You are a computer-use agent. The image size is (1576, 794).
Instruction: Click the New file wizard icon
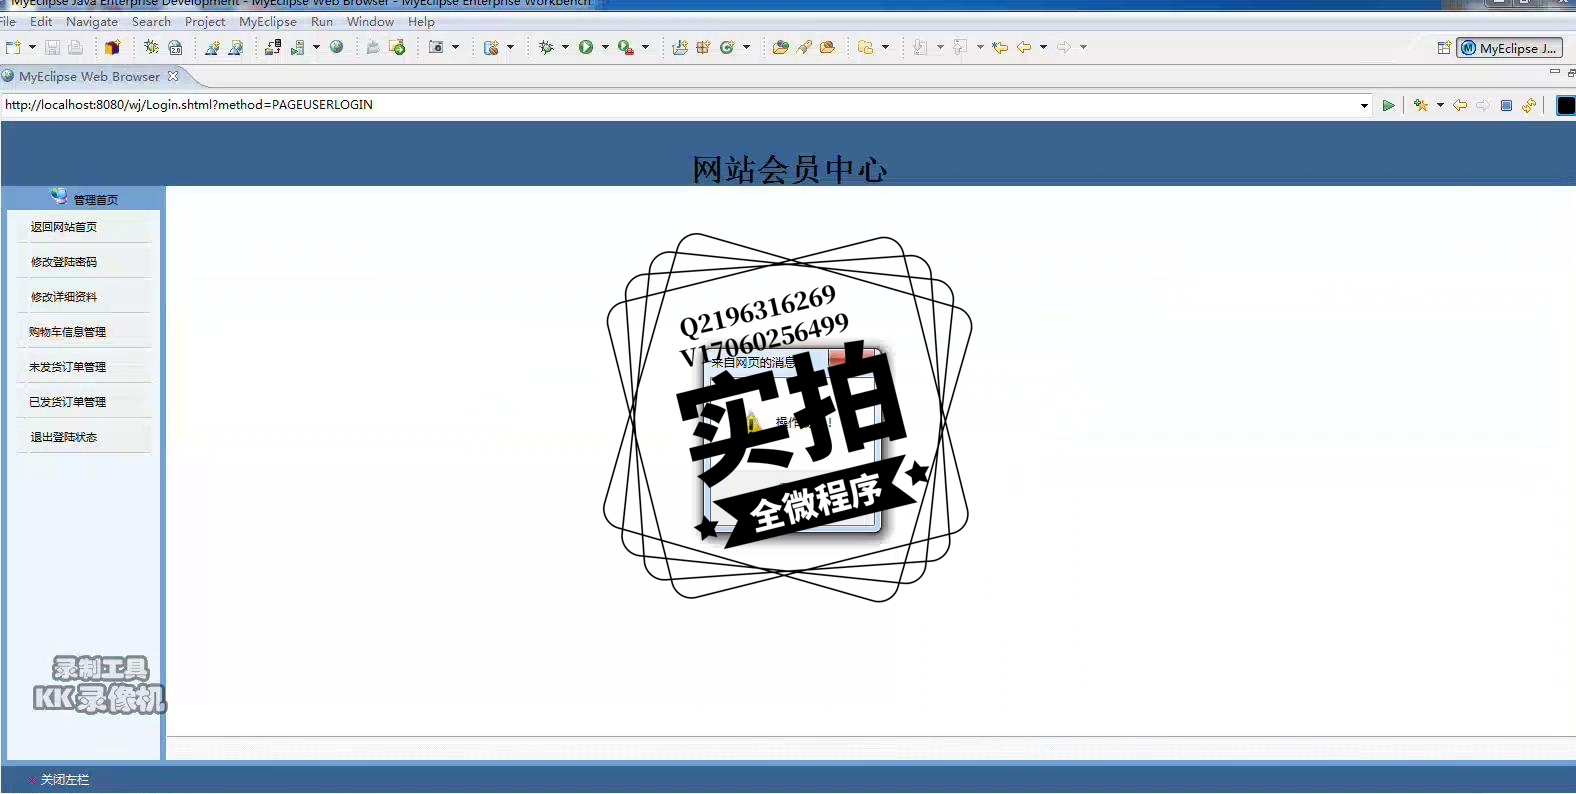(x=13, y=47)
